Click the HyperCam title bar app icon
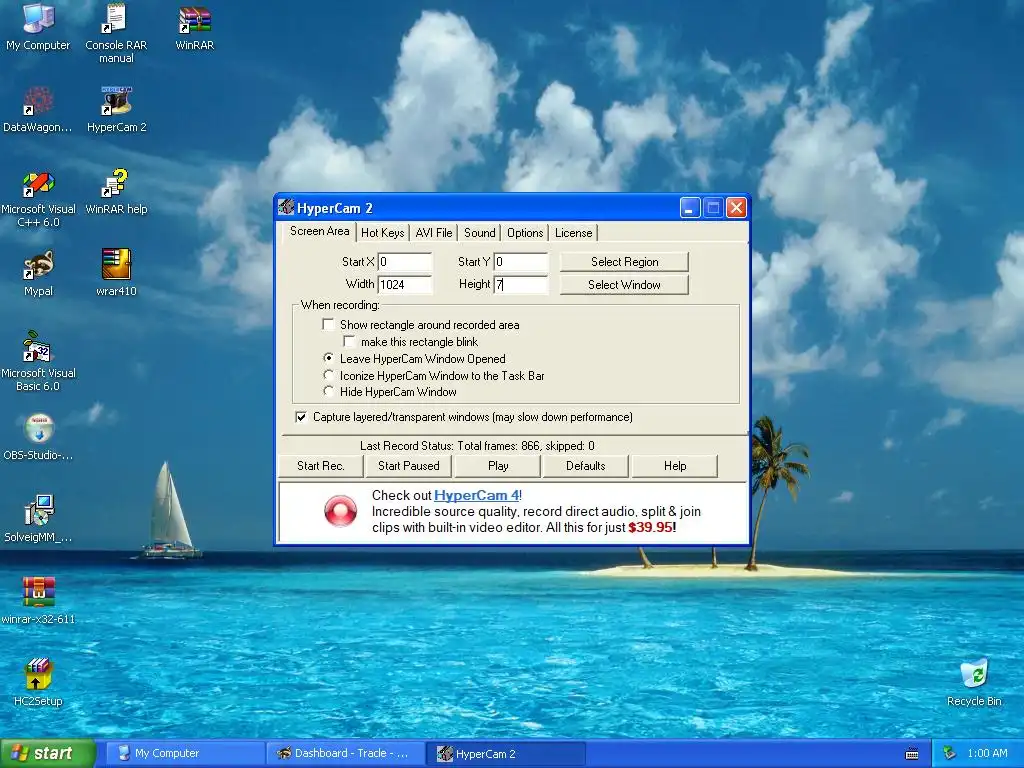 click(286, 207)
